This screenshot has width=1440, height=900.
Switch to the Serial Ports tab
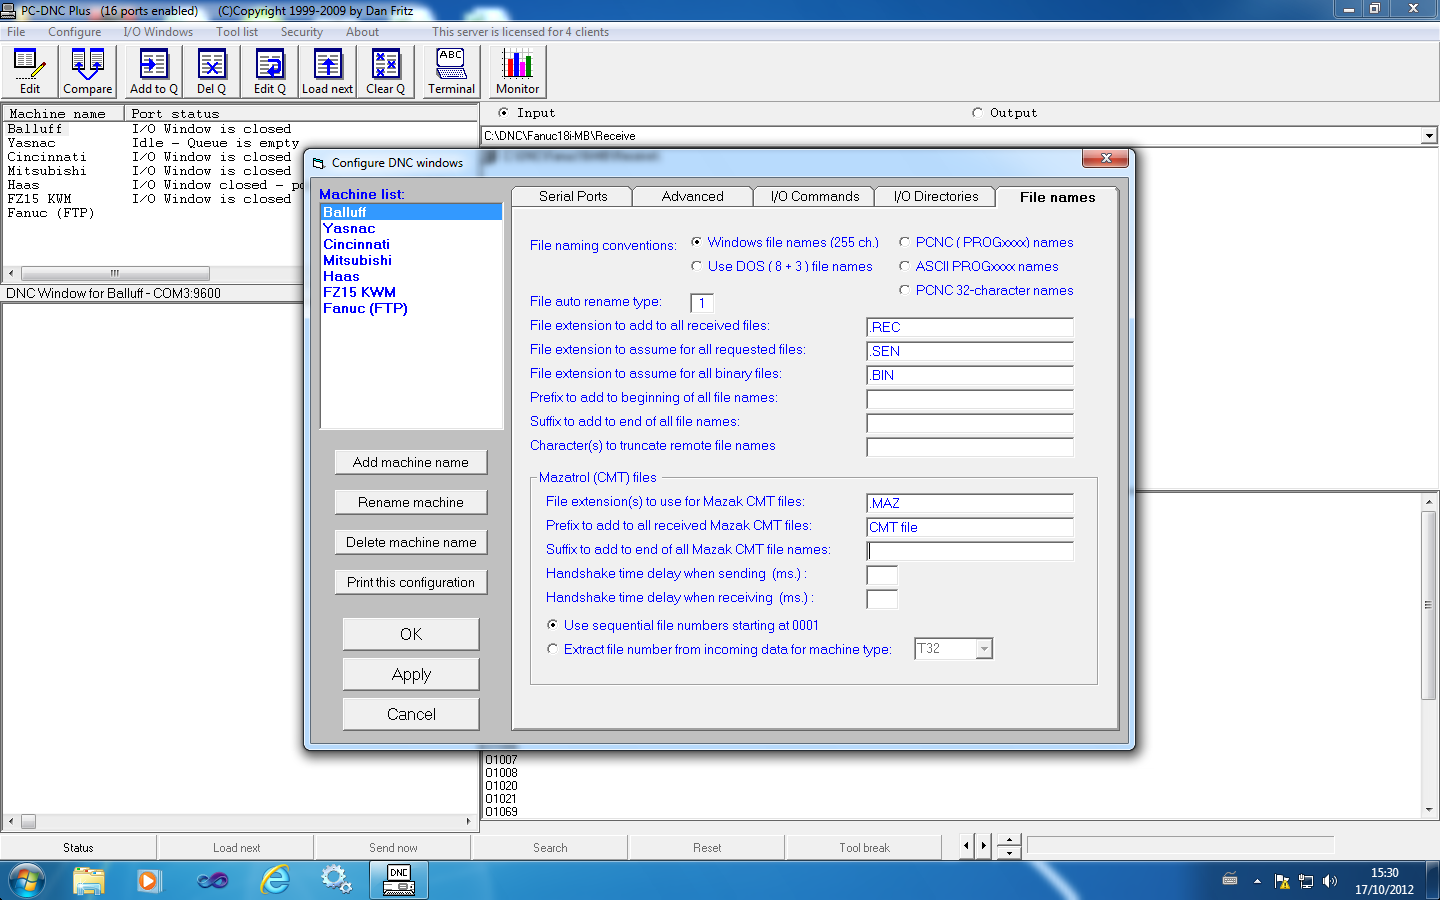click(x=572, y=197)
